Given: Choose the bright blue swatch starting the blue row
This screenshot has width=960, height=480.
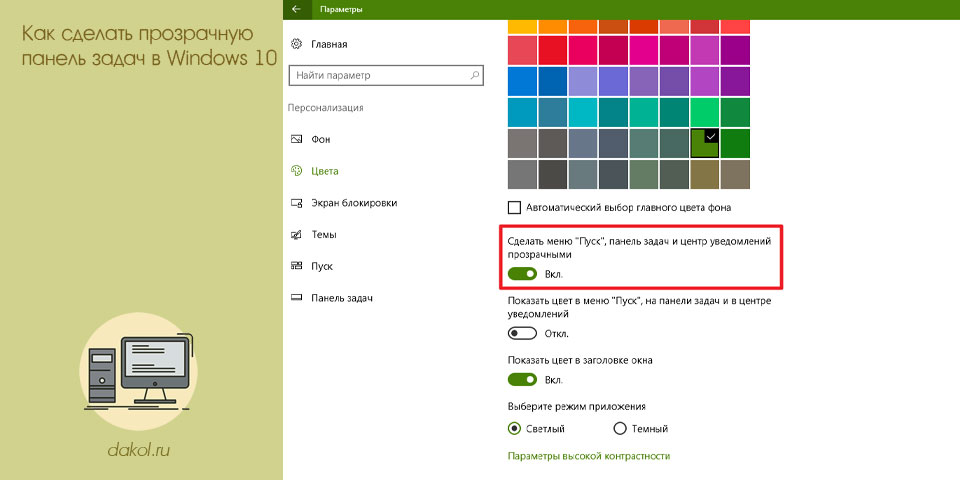Looking at the screenshot, I should pyautogui.click(x=522, y=81).
